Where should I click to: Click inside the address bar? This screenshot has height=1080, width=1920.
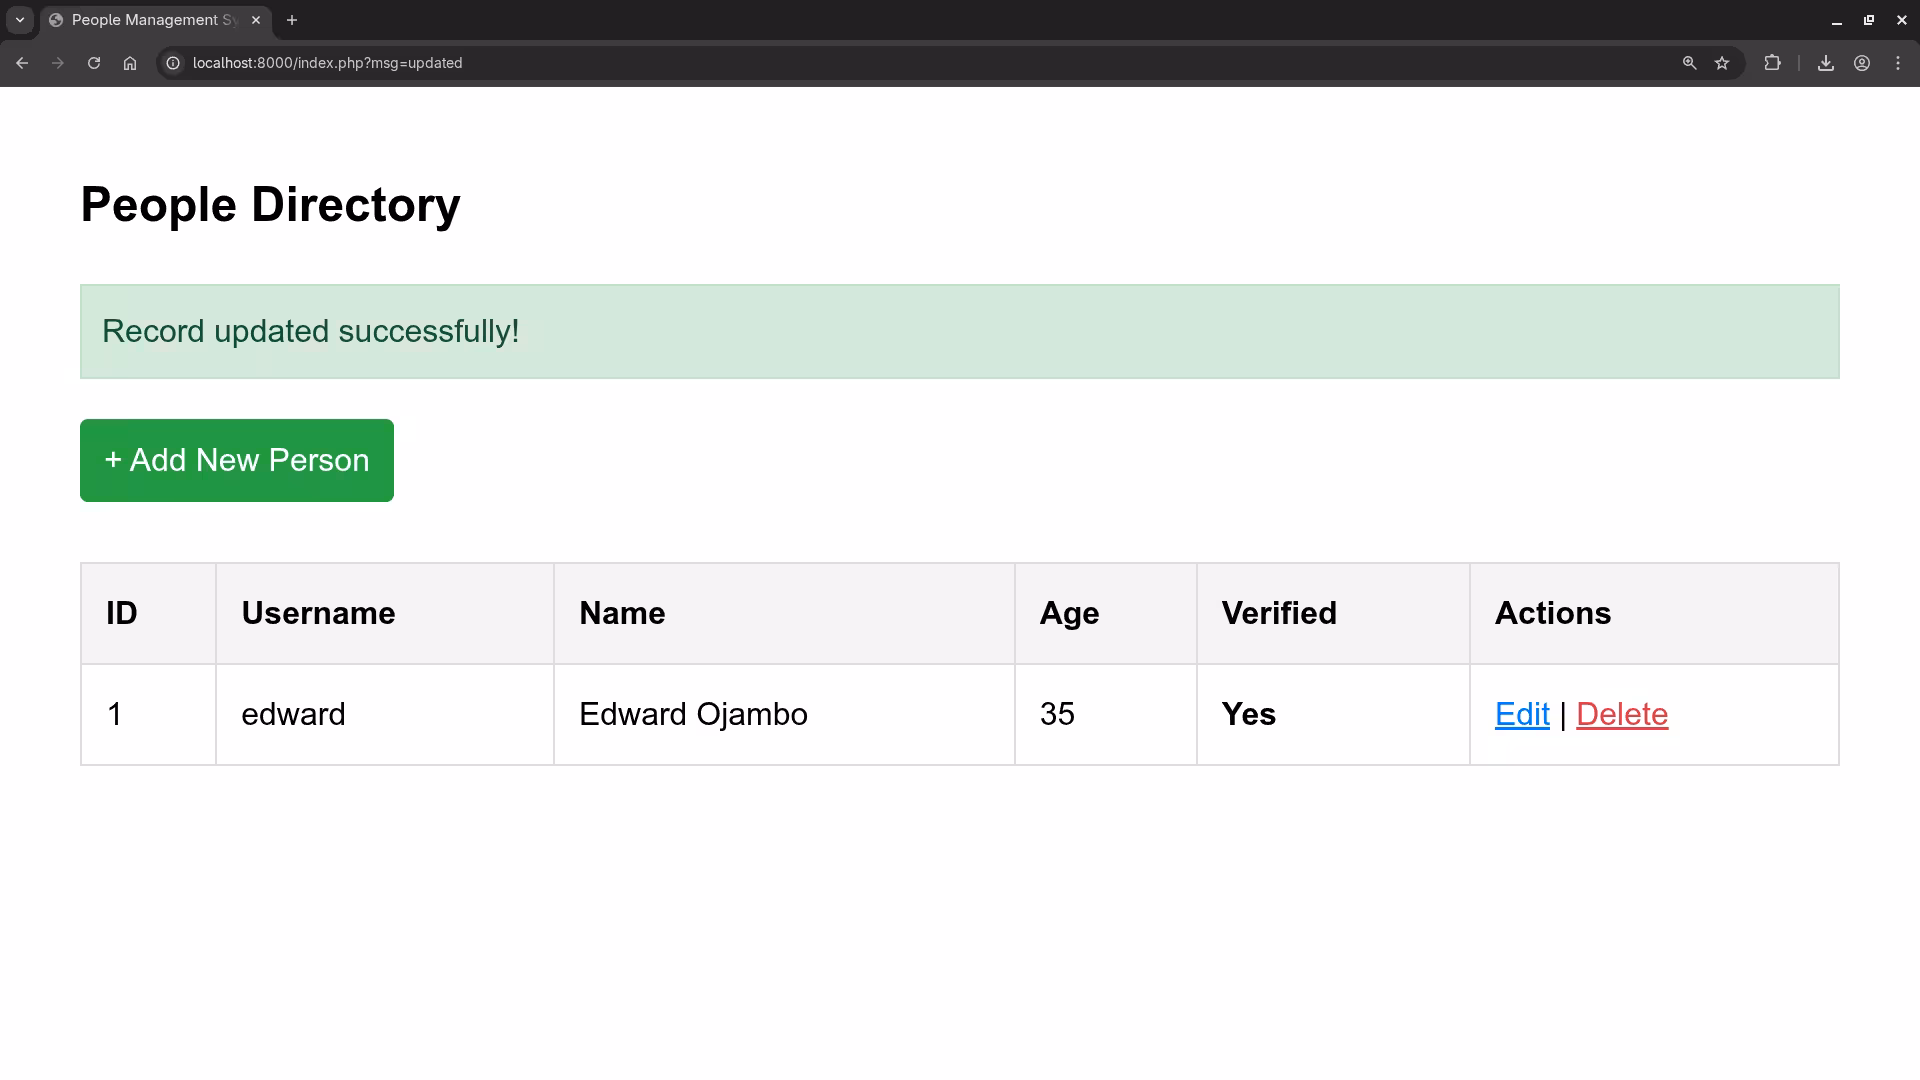pyautogui.click(x=600, y=63)
